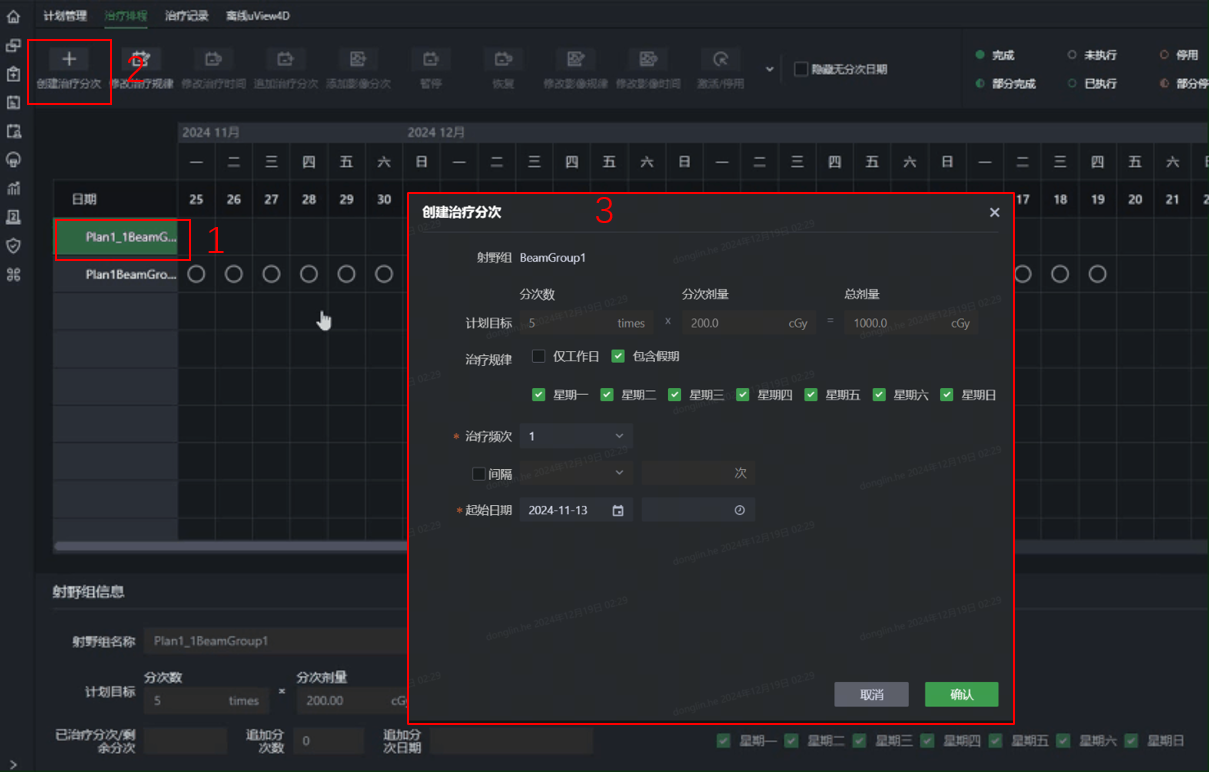Open the calendar picker for 起始日期

pos(618,510)
